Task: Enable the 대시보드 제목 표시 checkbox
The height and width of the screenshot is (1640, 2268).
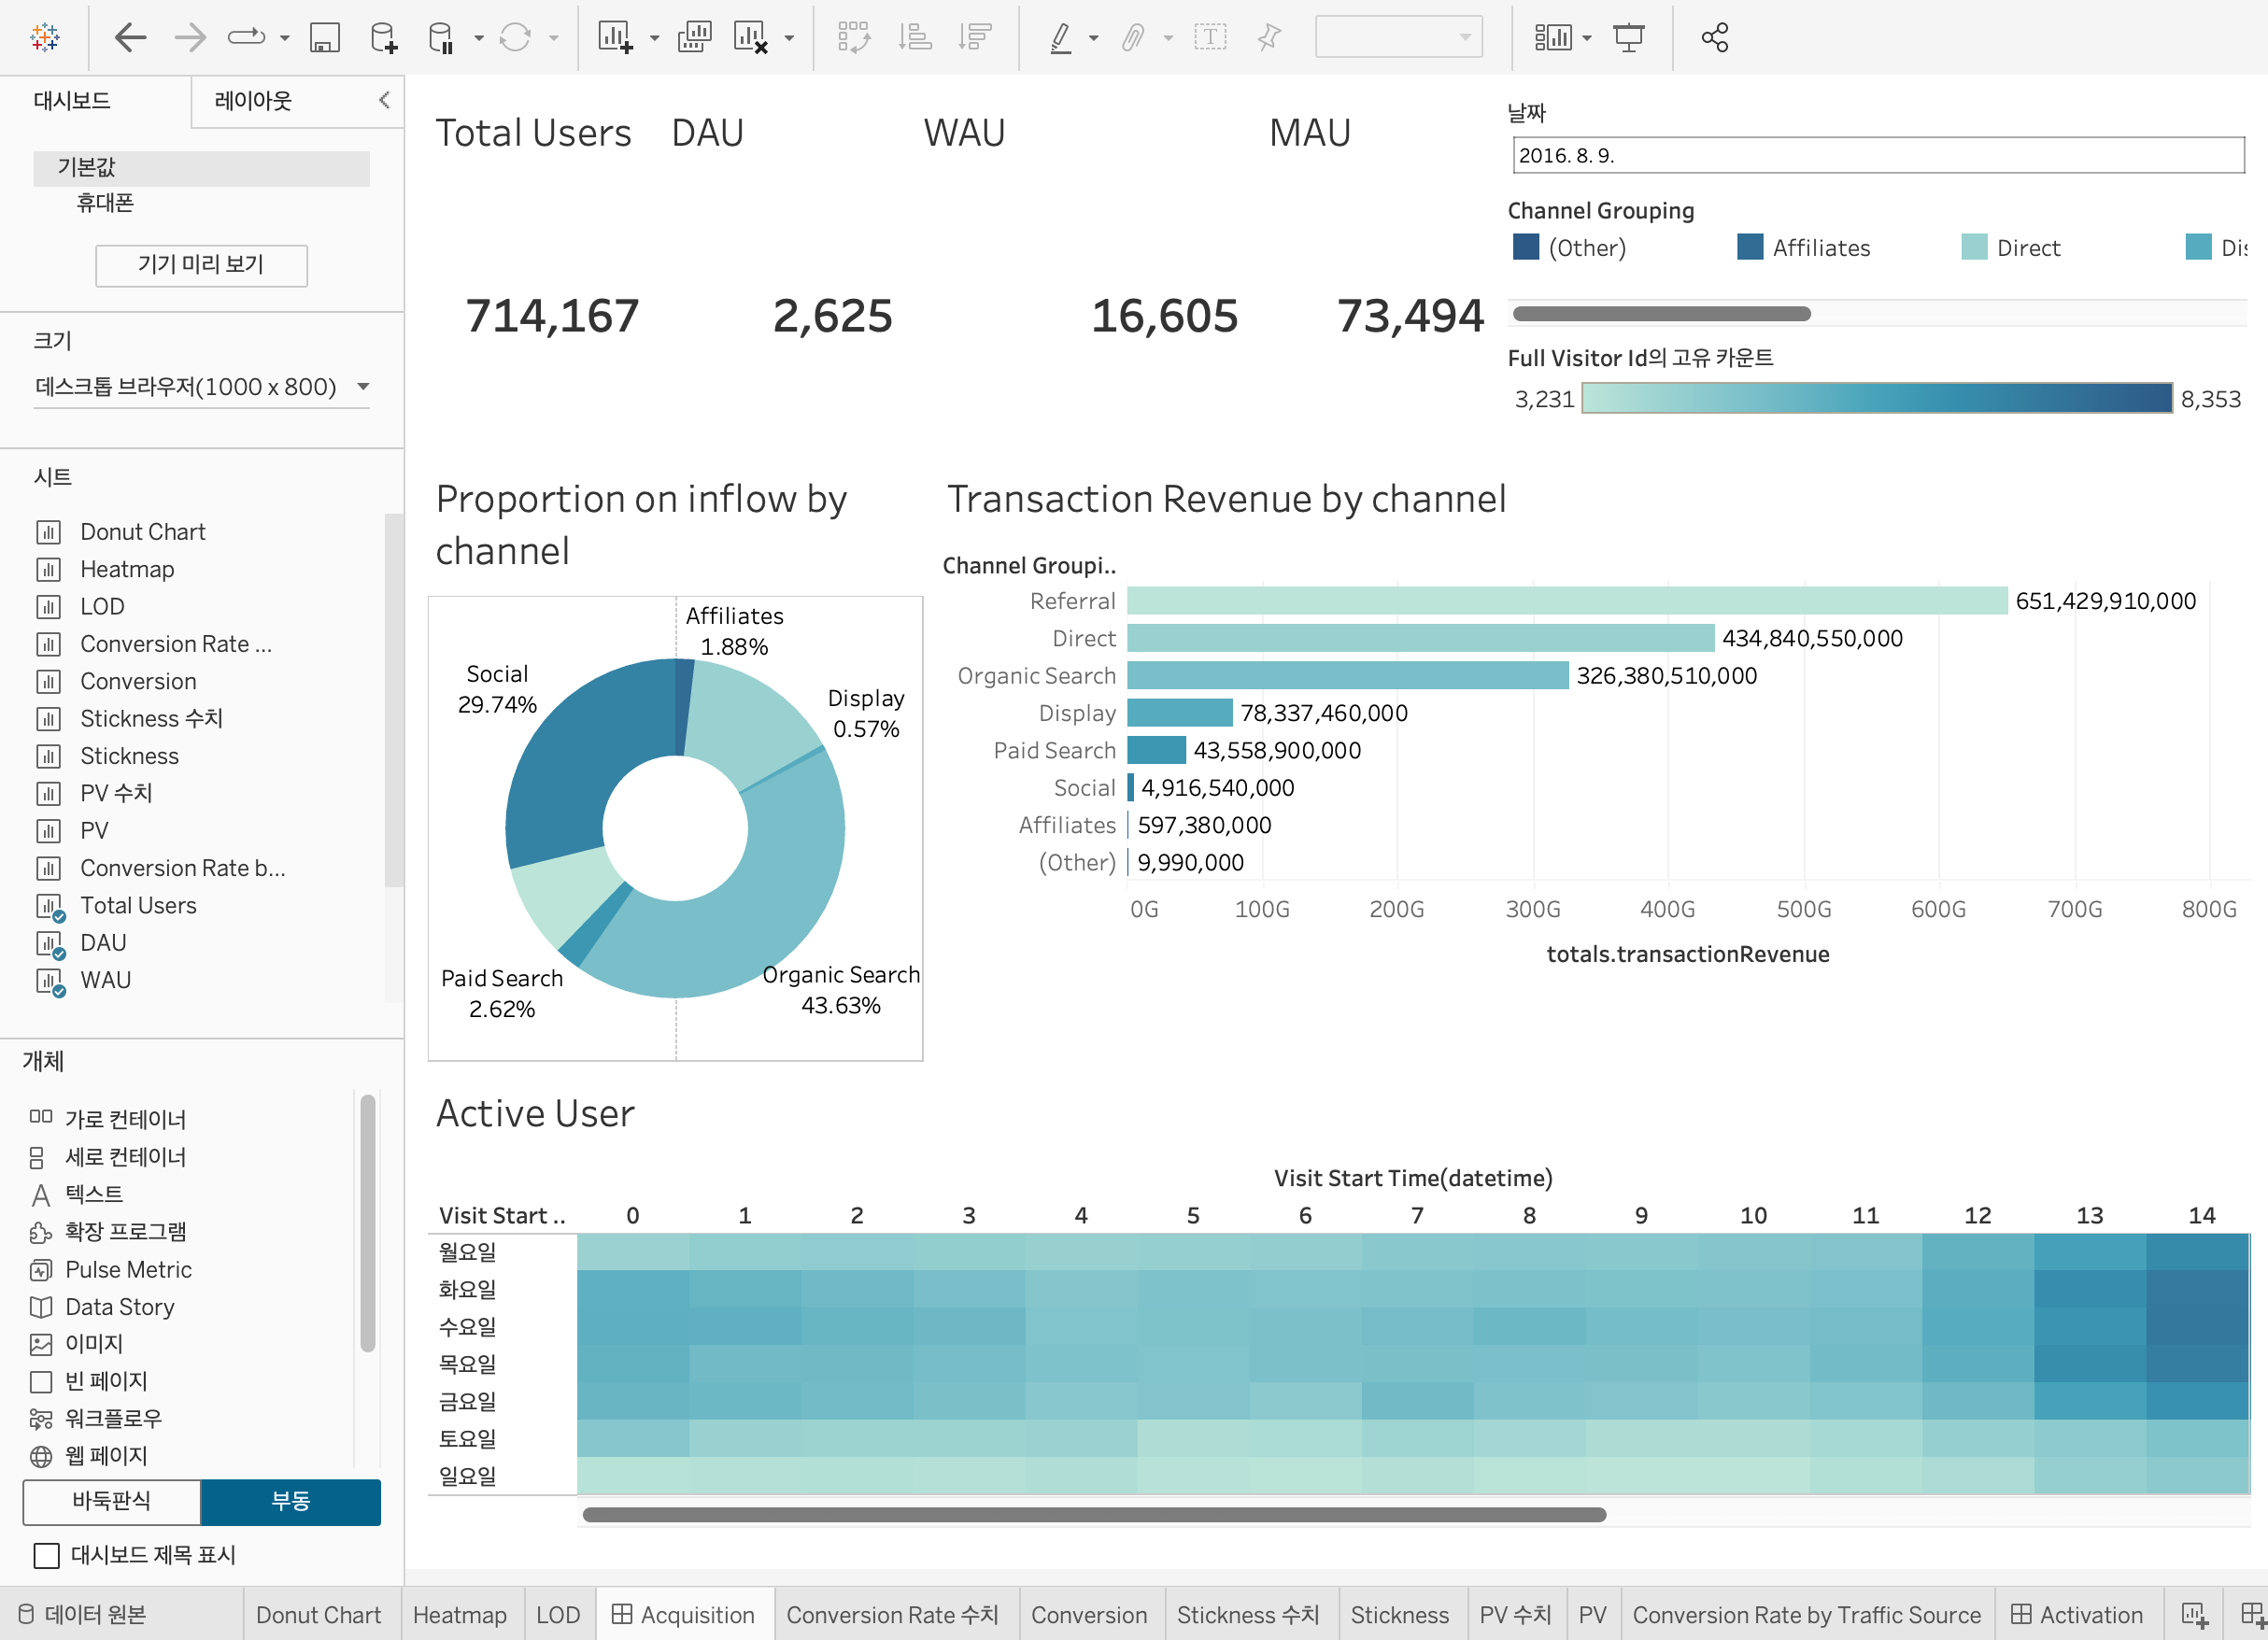Action: (x=46, y=1555)
